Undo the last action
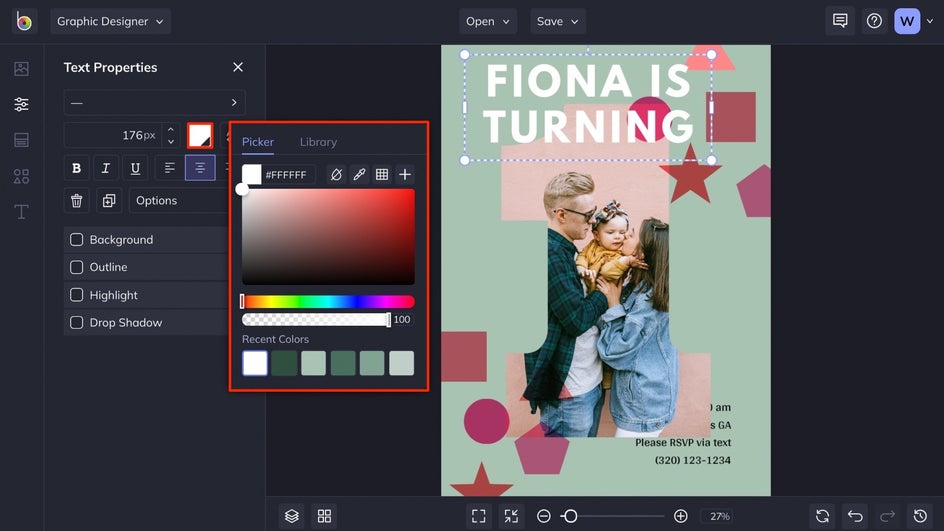Screen dimensions: 944x531 (x=855, y=516)
